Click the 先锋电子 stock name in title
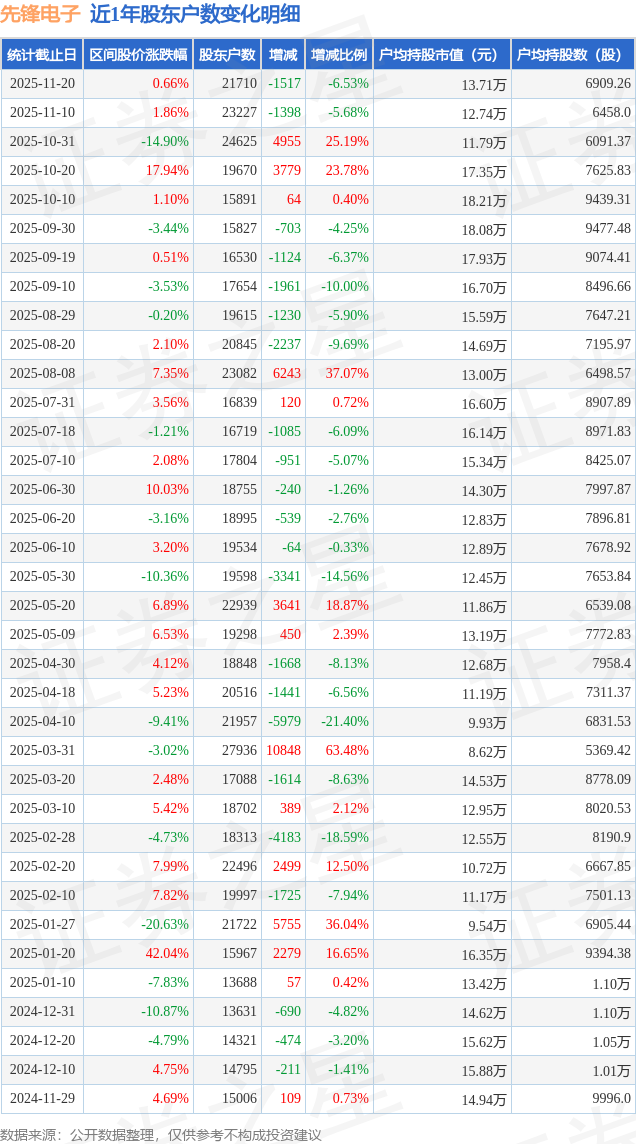 (x=40, y=15)
